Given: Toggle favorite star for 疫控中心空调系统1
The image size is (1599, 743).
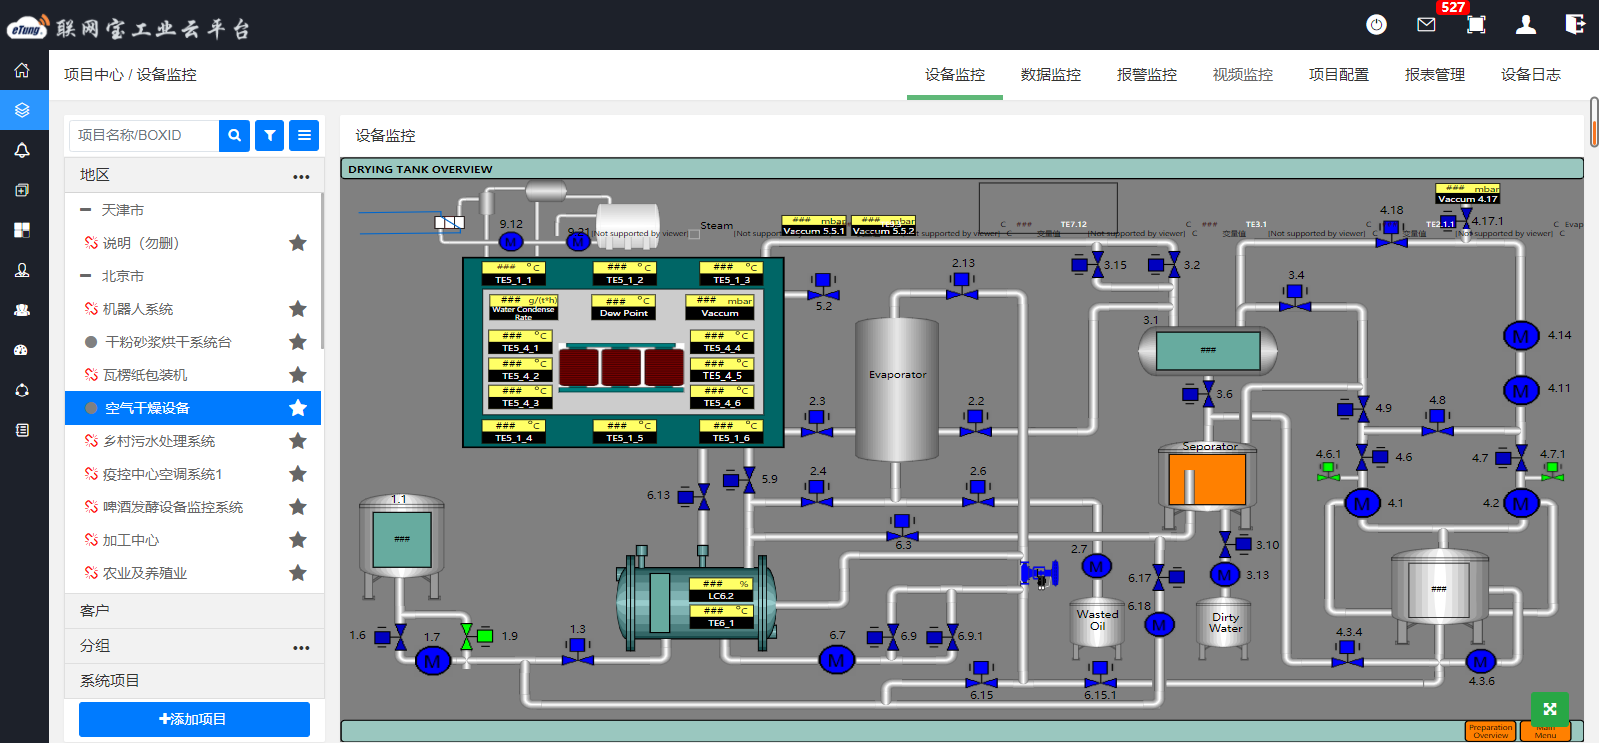Looking at the screenshot, I should (298, 474).
